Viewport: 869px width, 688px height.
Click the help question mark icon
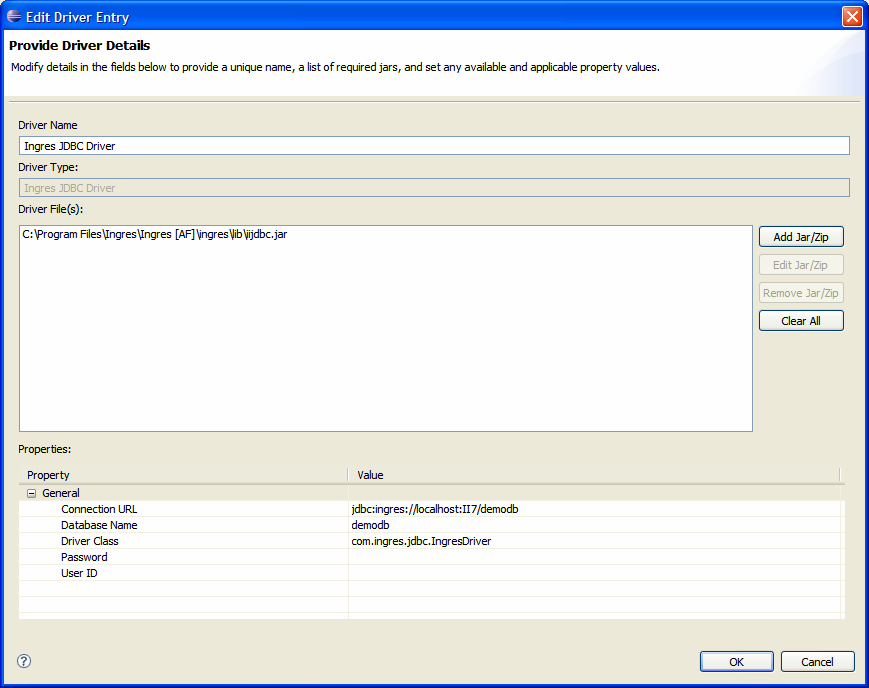[24, 661]
